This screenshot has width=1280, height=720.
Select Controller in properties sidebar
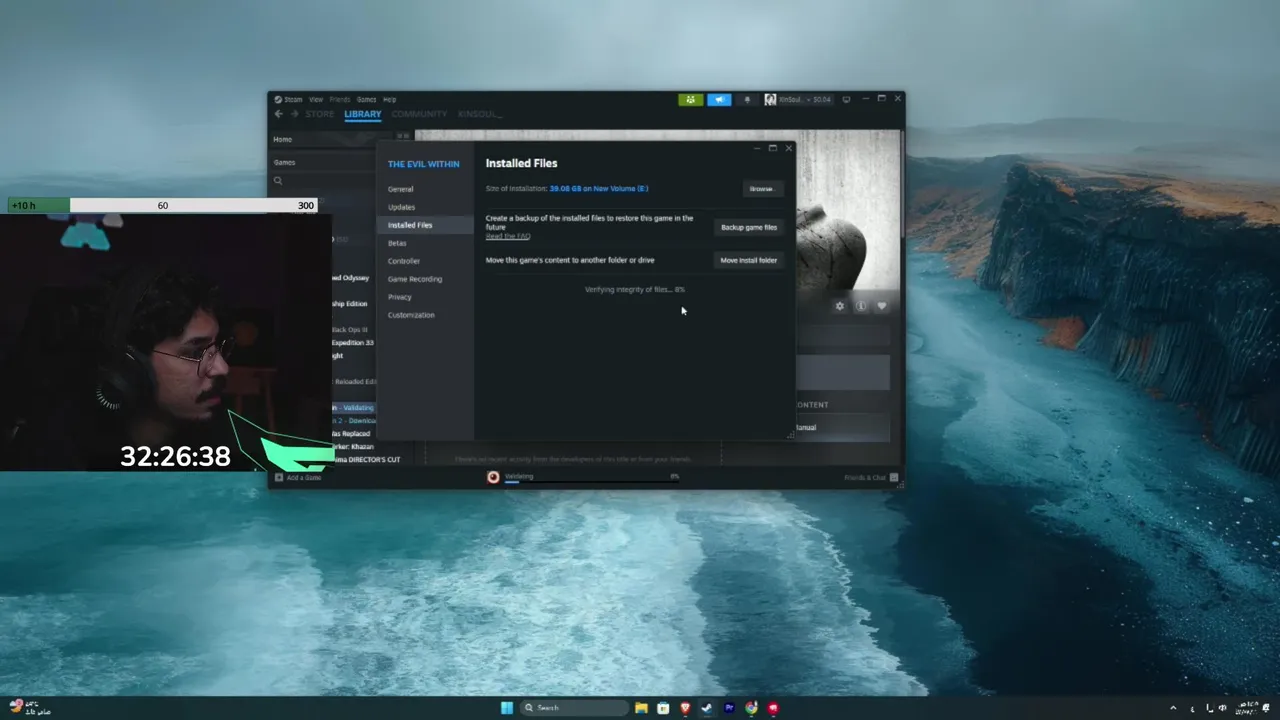coord(404,261)
